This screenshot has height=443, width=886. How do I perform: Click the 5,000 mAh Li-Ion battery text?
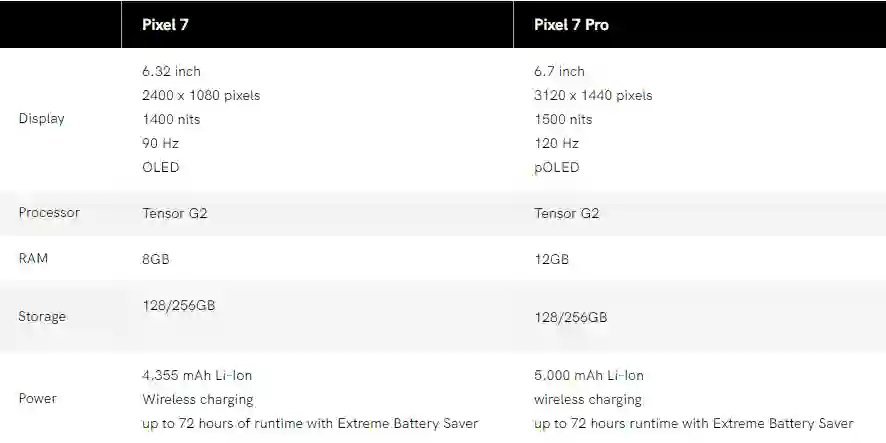pyautogui.click(x=589, y=375)
